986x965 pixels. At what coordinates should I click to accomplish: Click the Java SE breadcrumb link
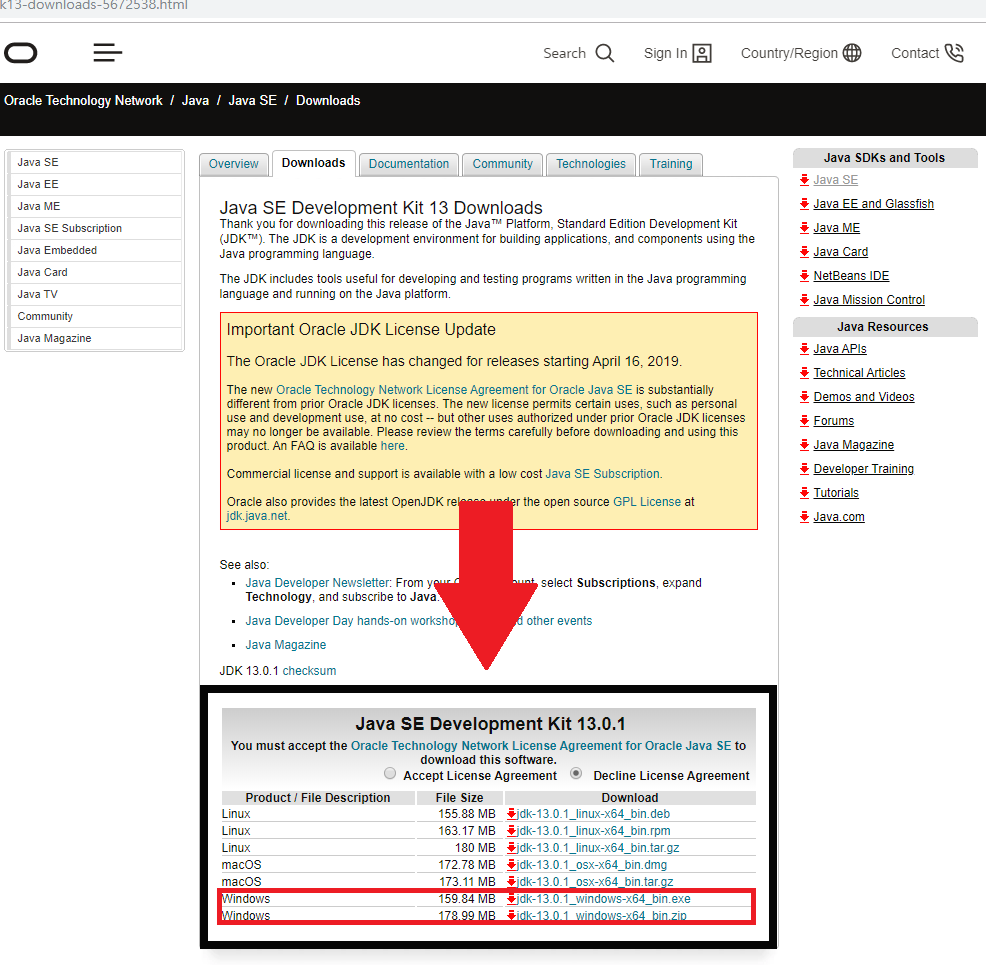[x=252, y=101]
